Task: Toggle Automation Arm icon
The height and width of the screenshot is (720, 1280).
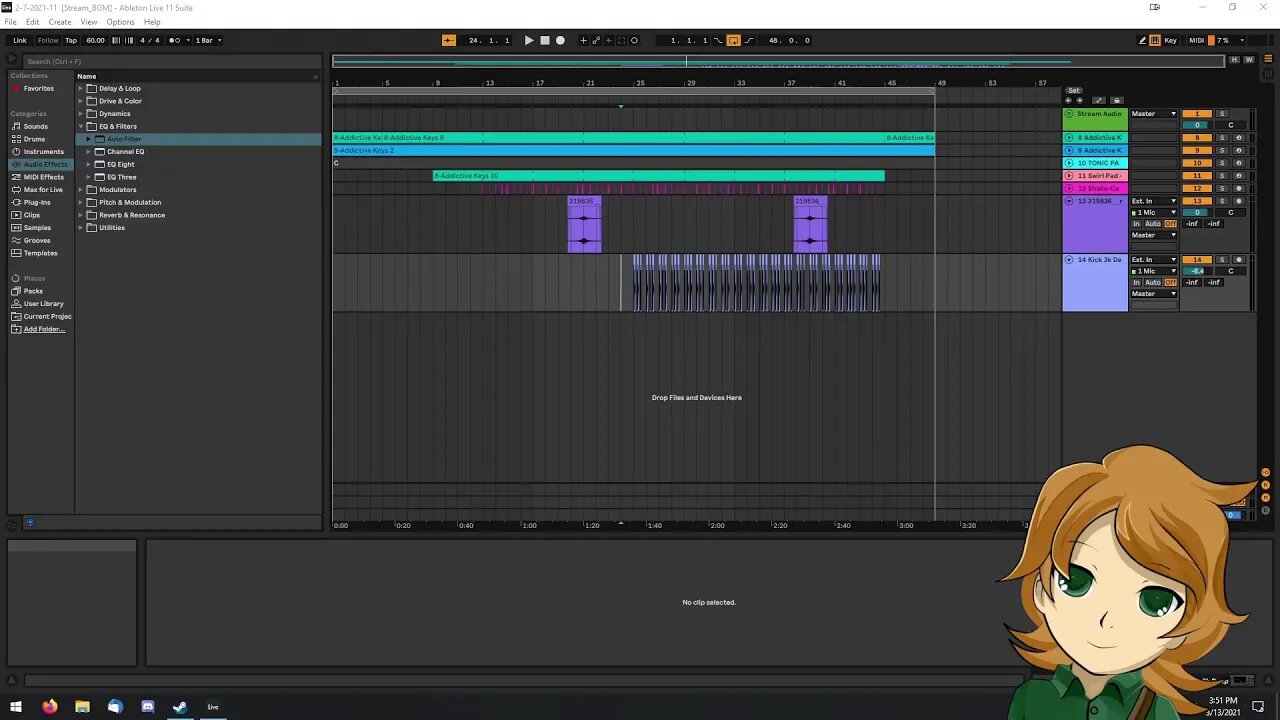Action: pyautogui.click(x=596, y=40)
